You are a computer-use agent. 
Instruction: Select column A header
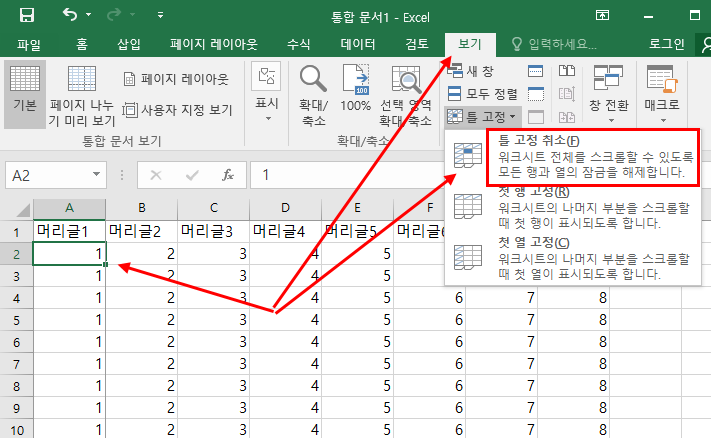pyautogui.click(x=69, y=209)
